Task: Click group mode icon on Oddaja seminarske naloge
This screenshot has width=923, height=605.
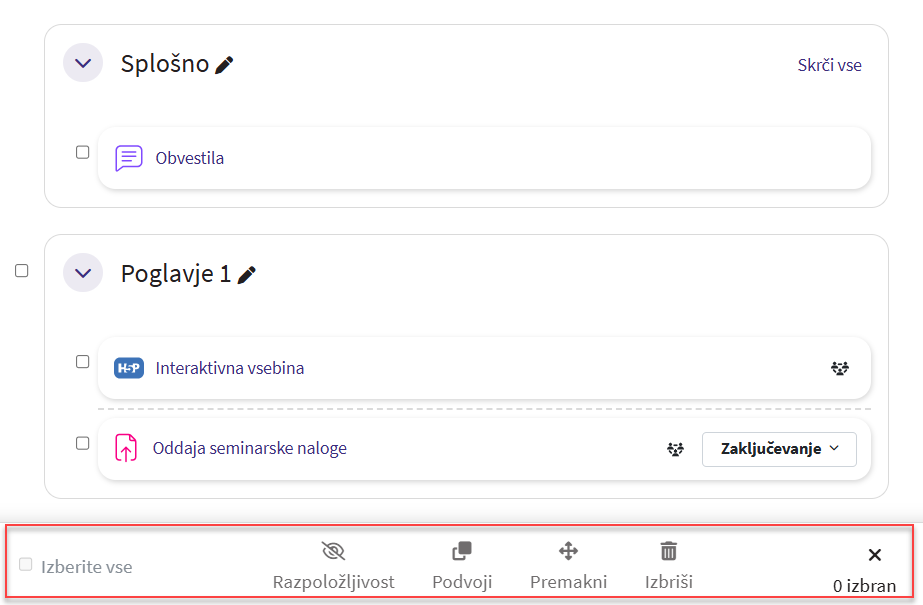Action: (676, 449)
